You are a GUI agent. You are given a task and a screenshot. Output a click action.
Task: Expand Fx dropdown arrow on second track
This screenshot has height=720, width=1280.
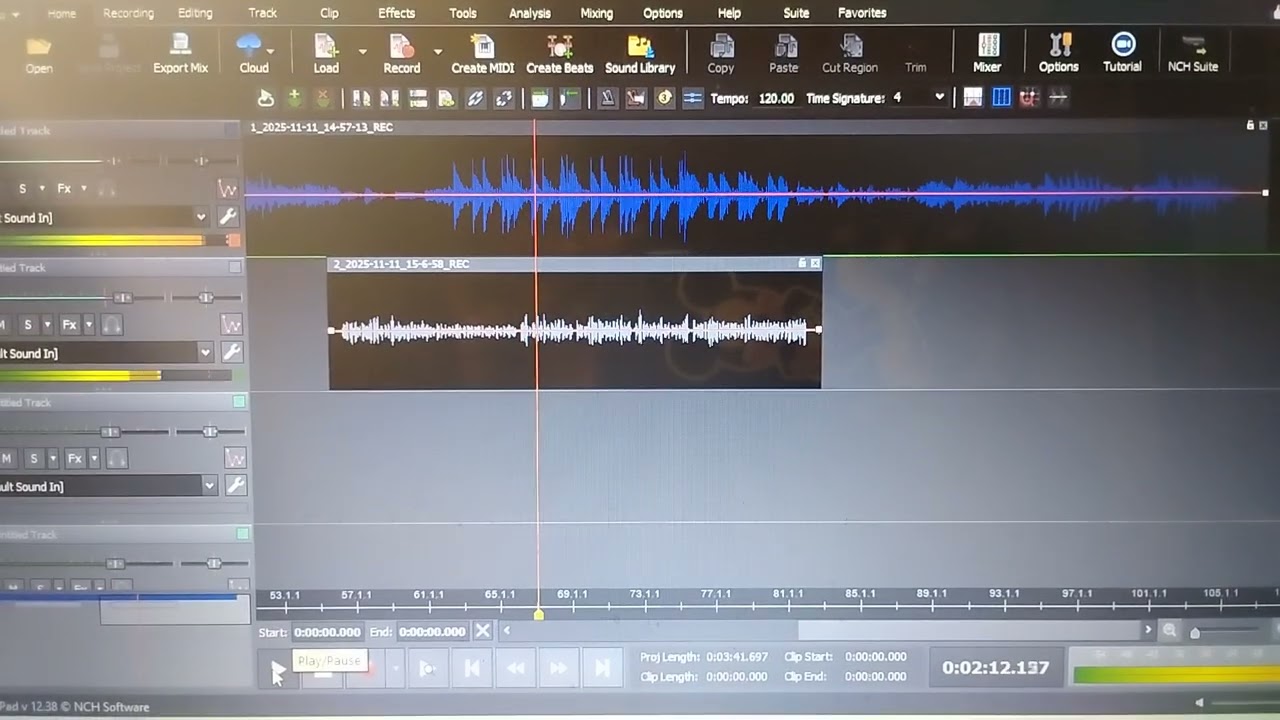[89, 324]
